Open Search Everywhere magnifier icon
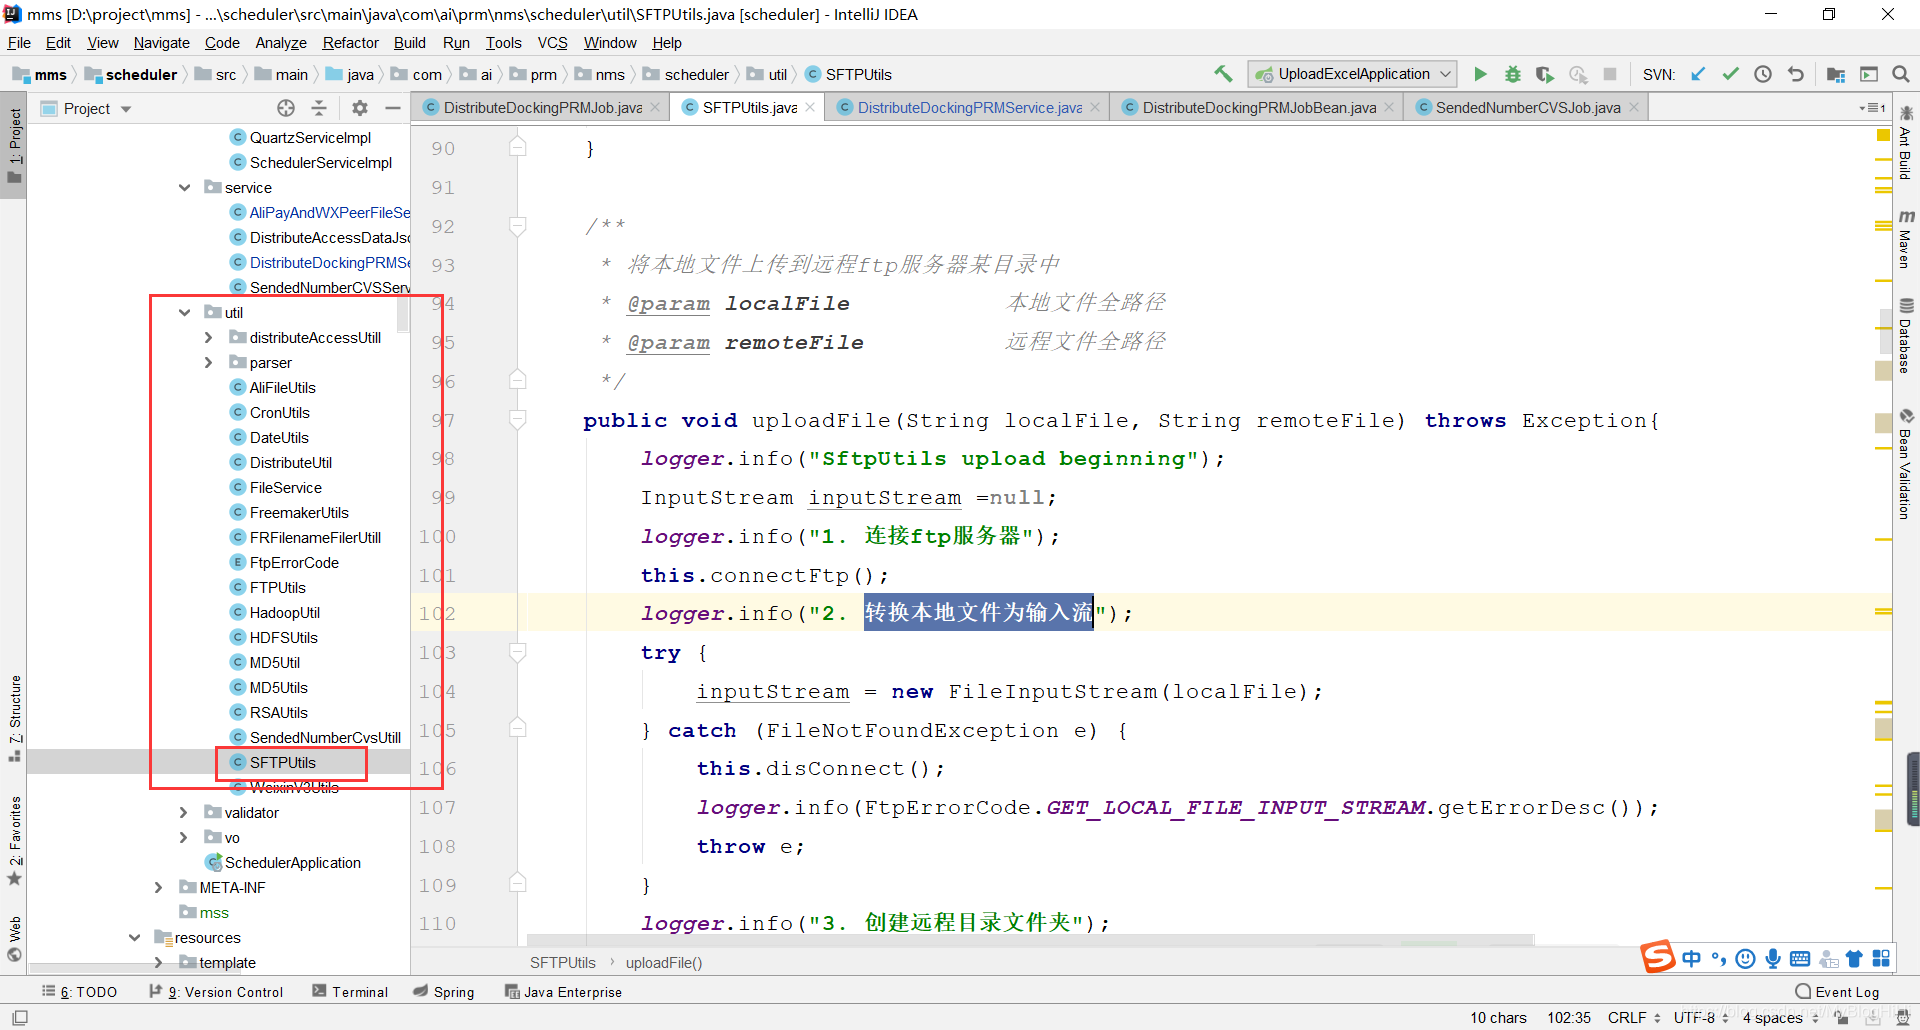1920x1030 pixels. 1901,74
